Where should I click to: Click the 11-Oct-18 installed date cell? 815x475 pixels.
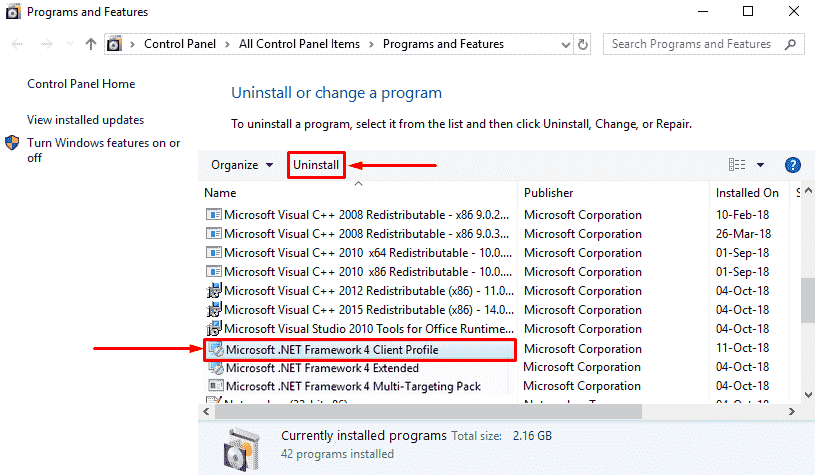click(x=742, y=348)
